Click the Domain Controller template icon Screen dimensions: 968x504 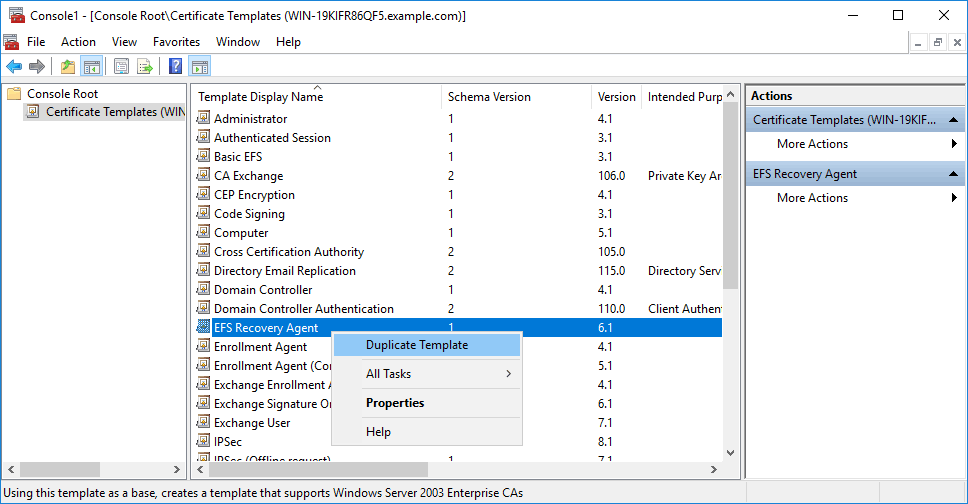click(x=203, y=288)
